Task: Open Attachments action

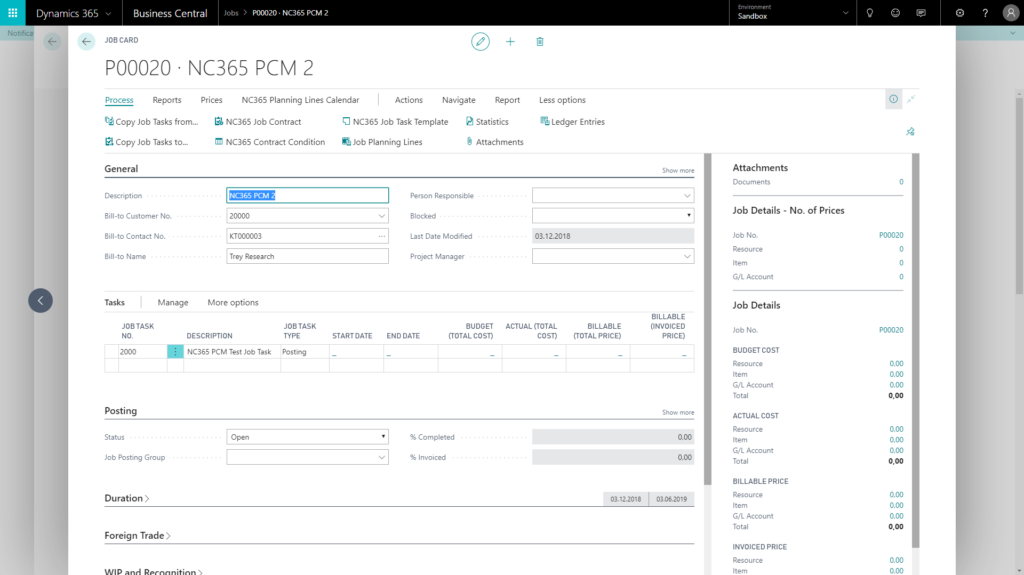Action: 494,142
